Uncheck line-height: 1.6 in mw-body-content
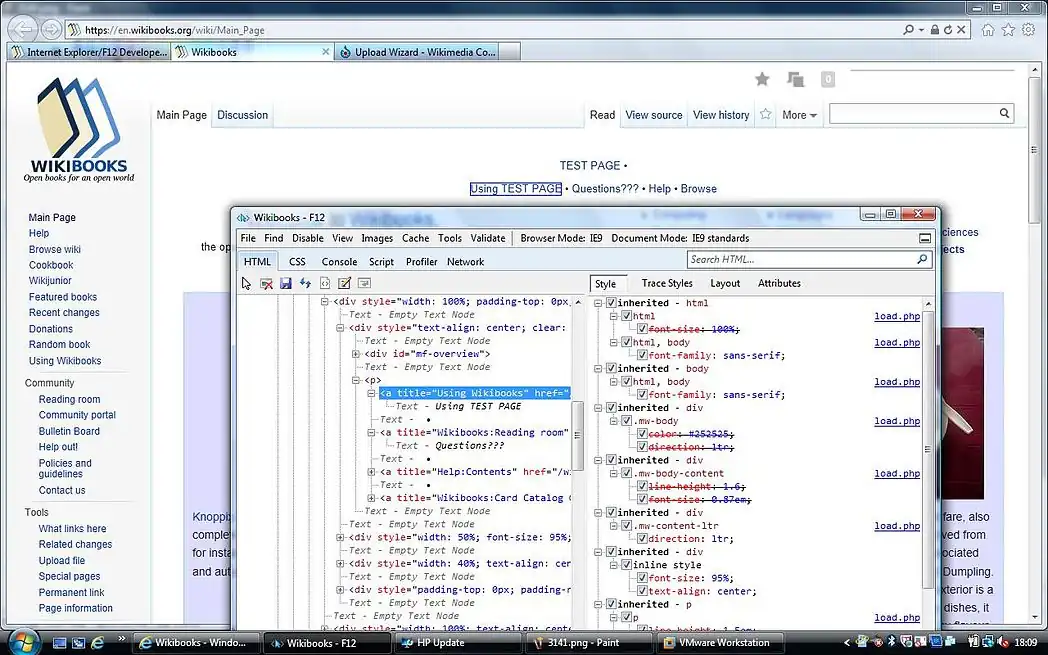Screen dimensions: 1048x655 [x=643, y=485]
